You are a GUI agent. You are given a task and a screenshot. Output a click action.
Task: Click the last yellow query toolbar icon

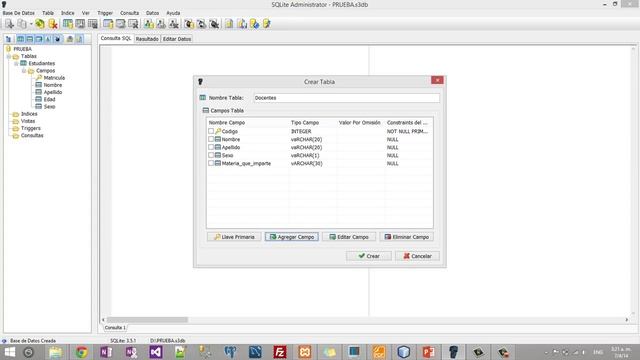pyautogui.click(x=267, y=24)
